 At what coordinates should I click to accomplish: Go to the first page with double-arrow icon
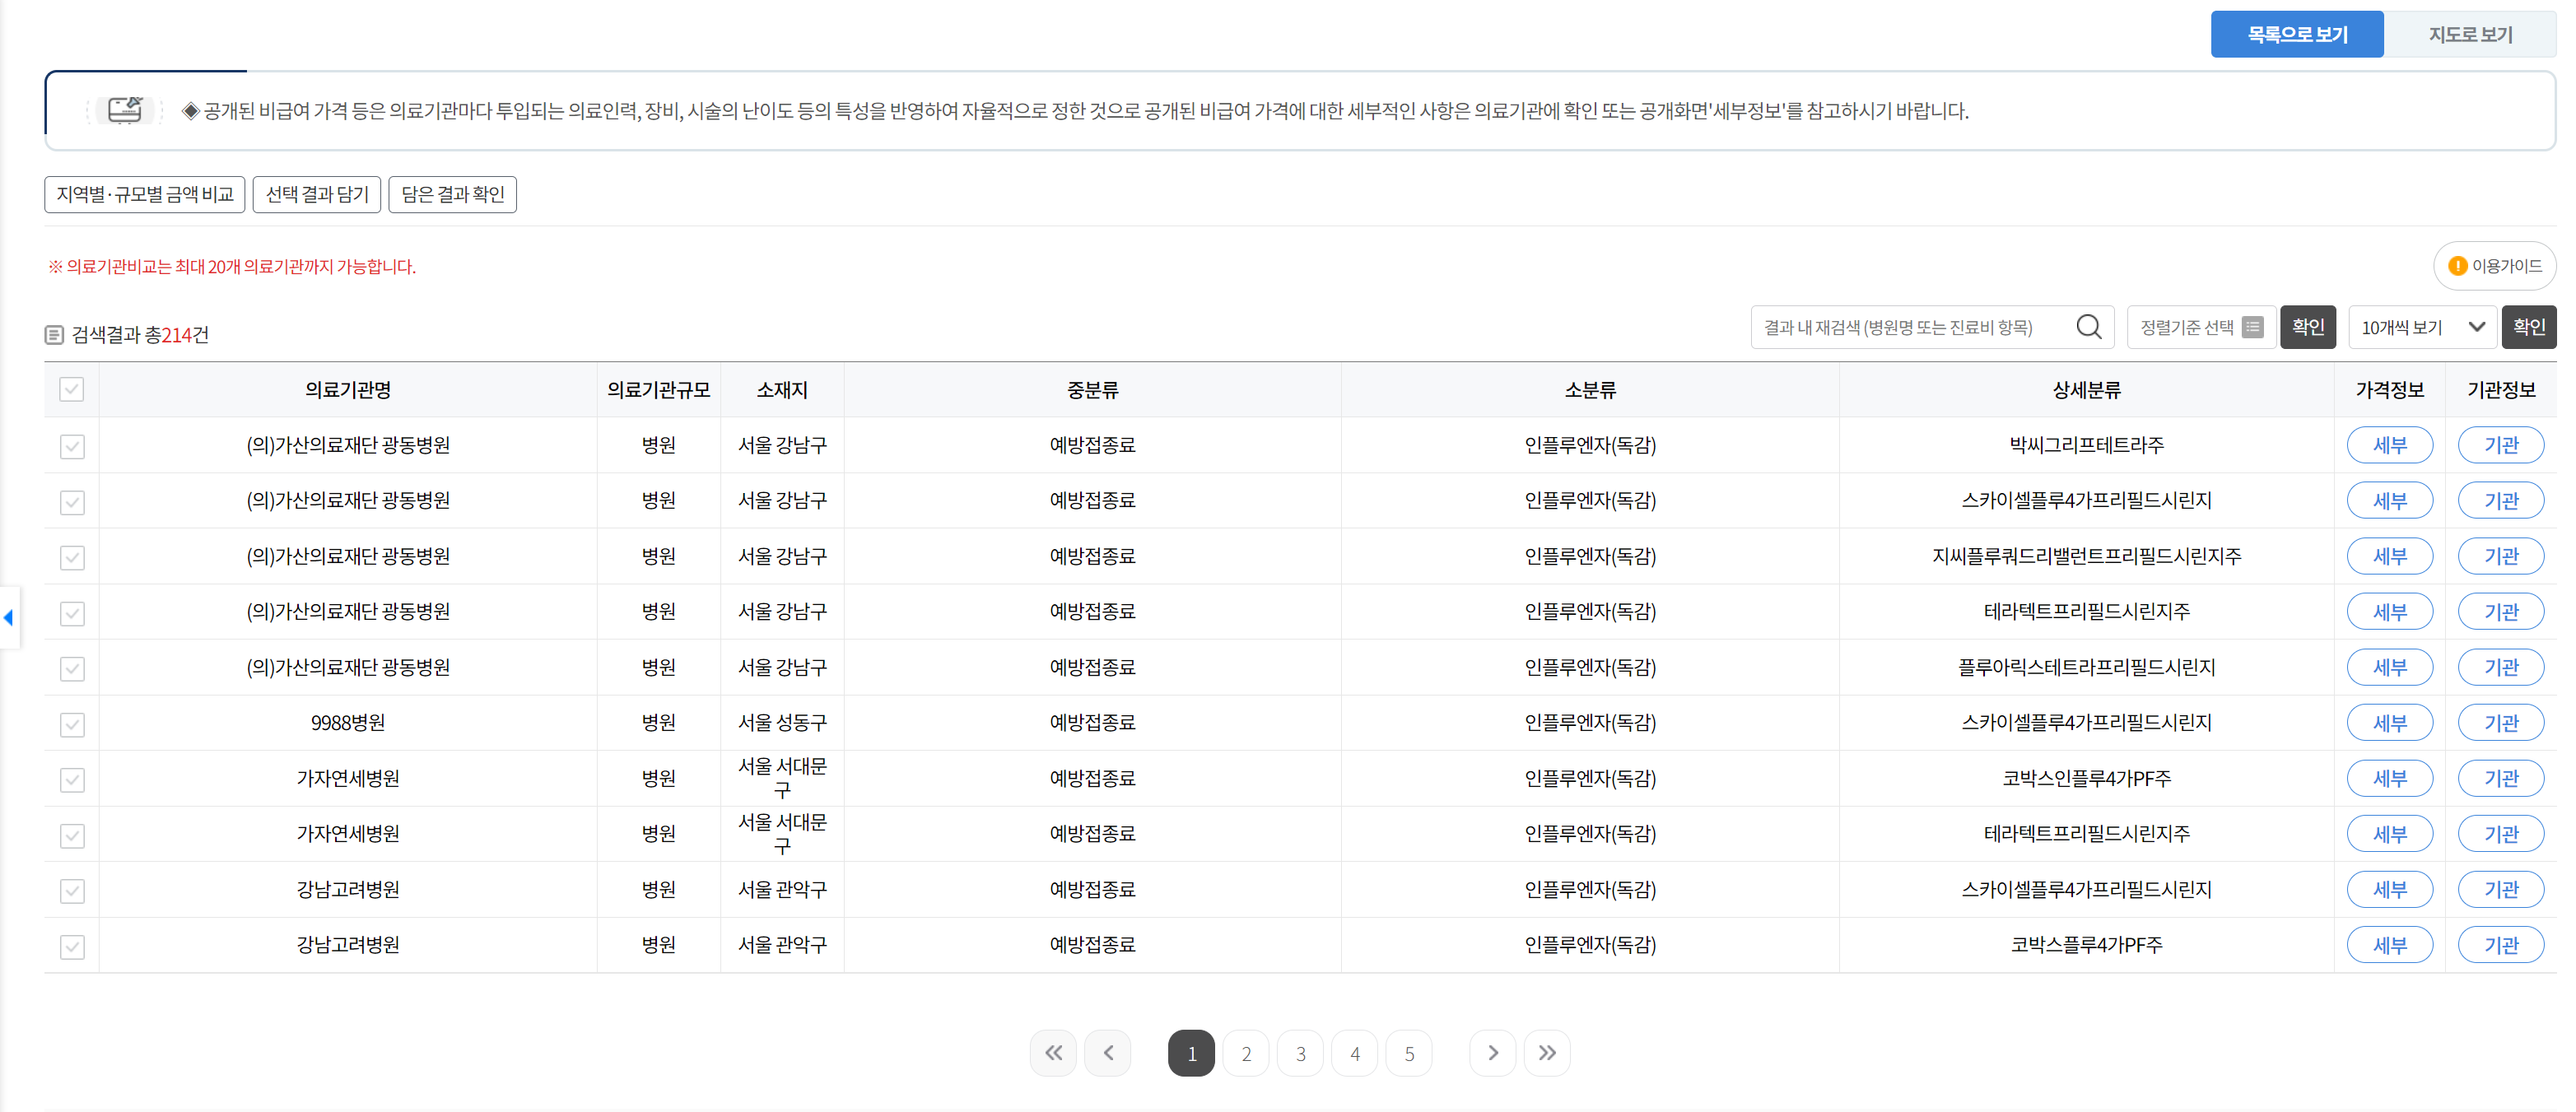click(1053, 1052)
